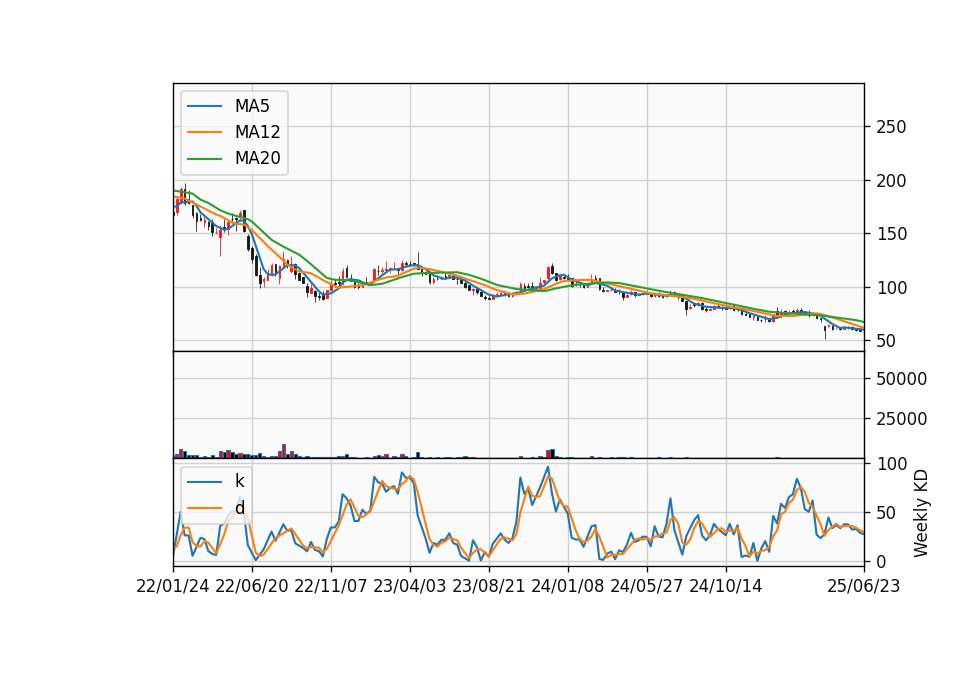The image size is (960, 690).
Task: Click the green MA20 legend line sample
Action: (204, 158)
